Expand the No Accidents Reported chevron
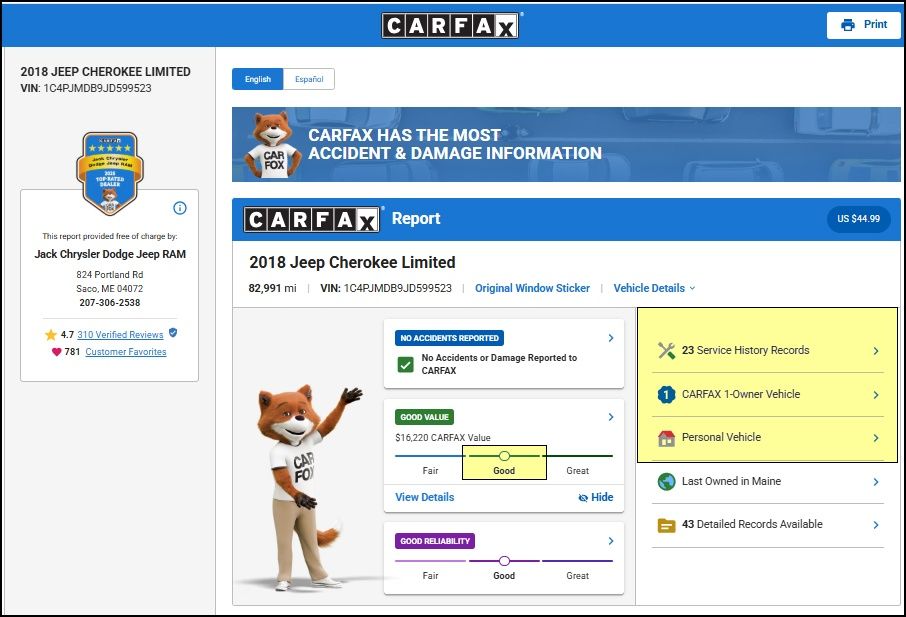This screenshot has height=617, width=906. coord(611,338)
